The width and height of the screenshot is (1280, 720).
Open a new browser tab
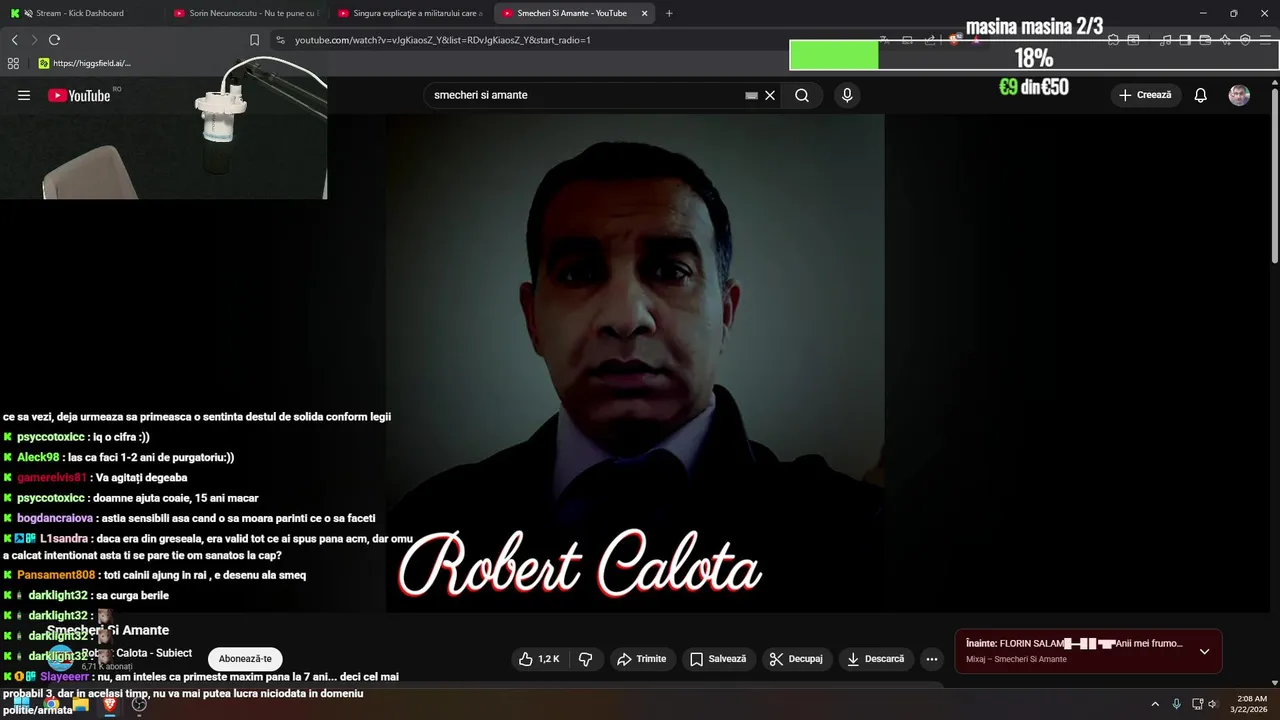click(x=669, y=13)
